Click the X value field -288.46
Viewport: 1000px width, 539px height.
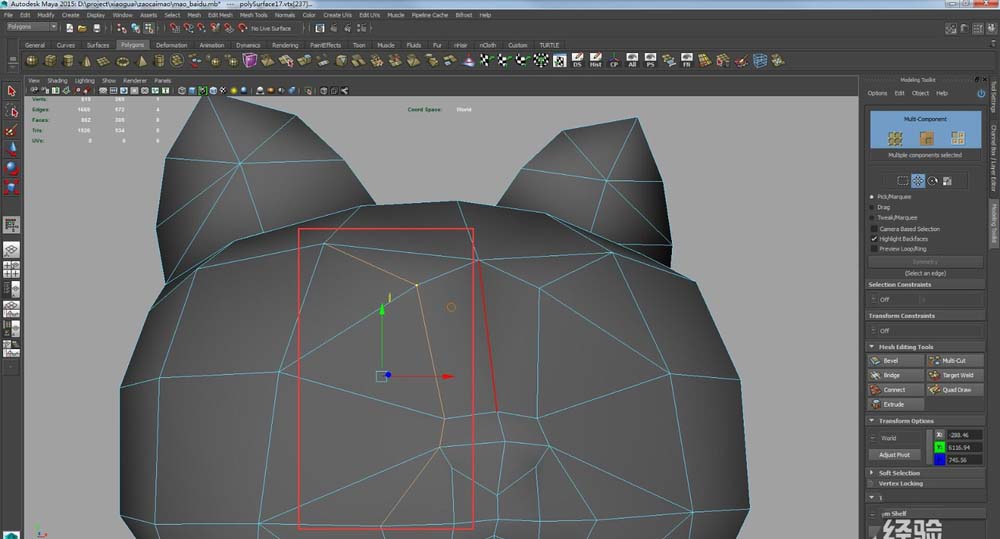(964, 435)
